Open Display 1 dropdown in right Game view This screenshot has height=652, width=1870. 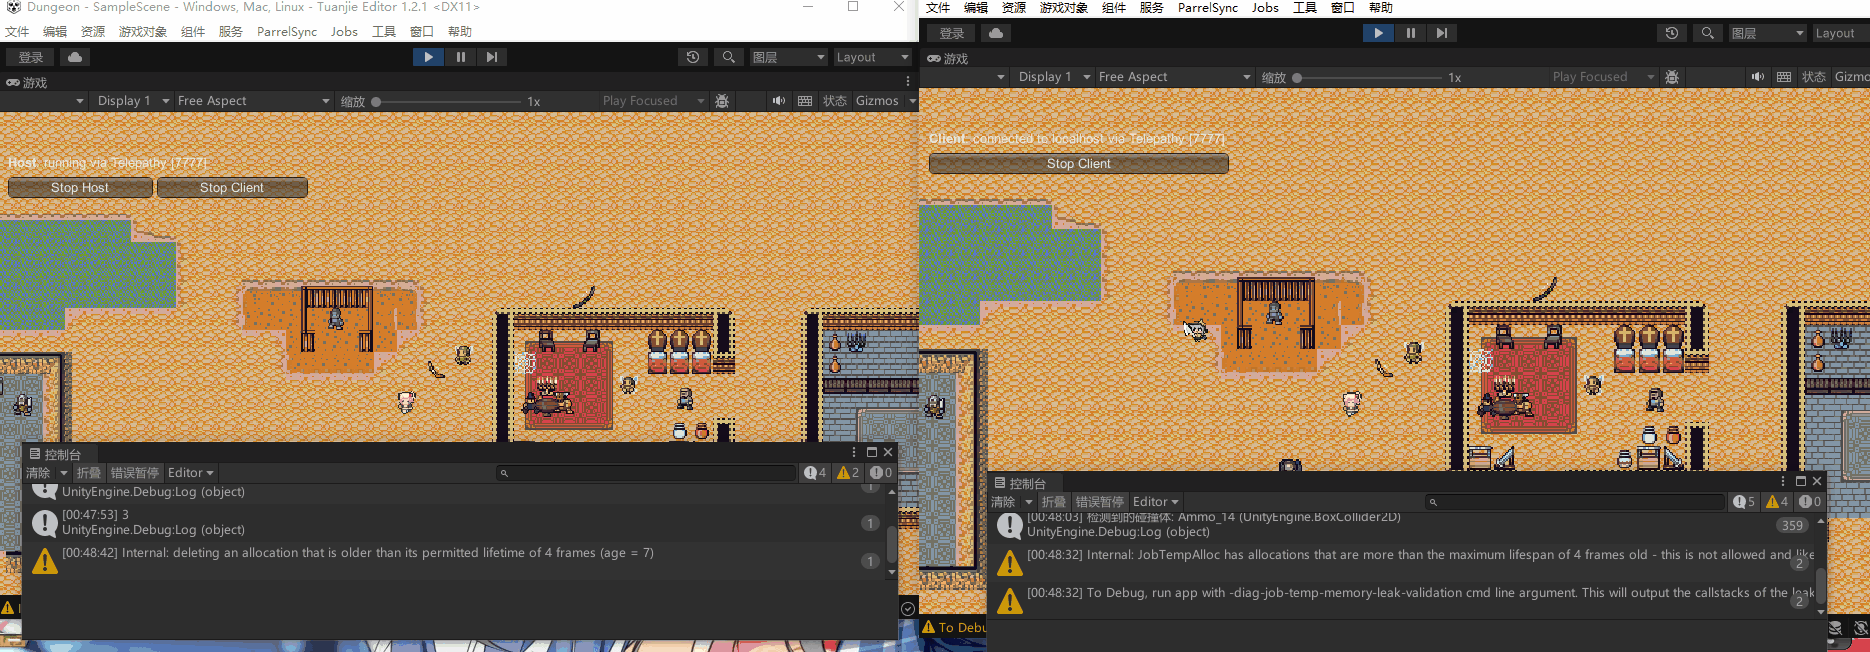(x=1053, y=77)
